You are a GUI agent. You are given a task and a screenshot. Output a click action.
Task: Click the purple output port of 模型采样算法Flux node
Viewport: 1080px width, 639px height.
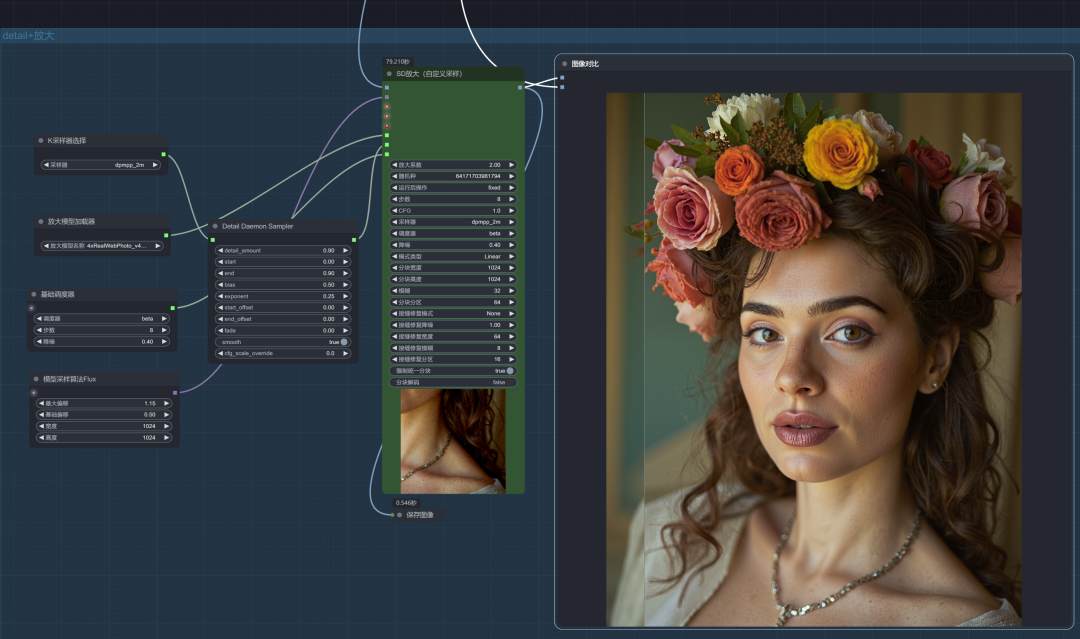pyautogui.click(x=175, y=392)
